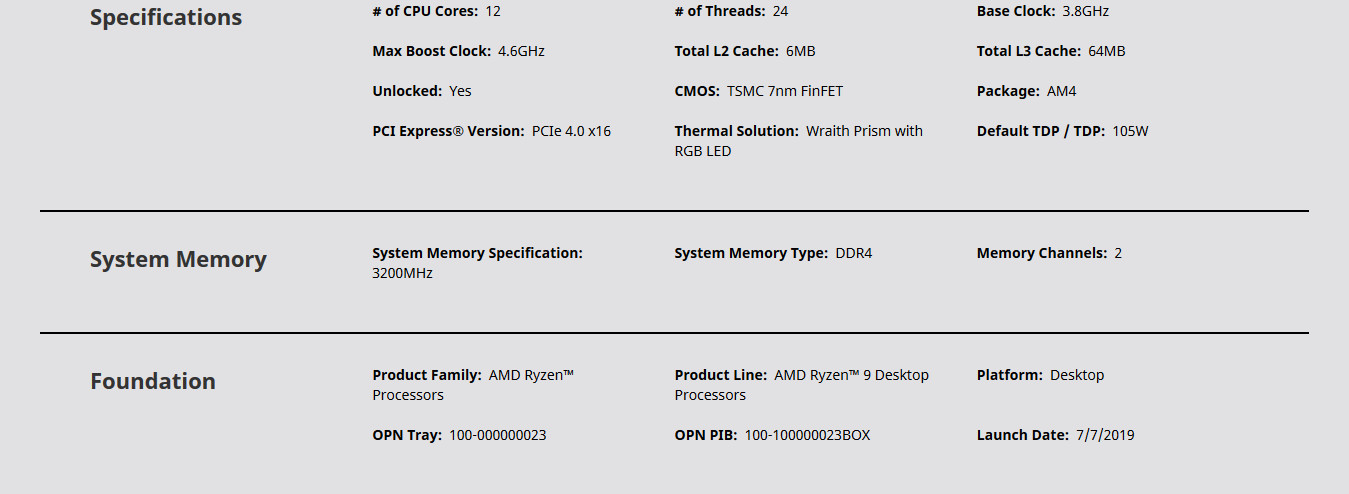Click the Total L3 Cache entry
This screenshot has width=1349, height=494.
(1050, 51)
